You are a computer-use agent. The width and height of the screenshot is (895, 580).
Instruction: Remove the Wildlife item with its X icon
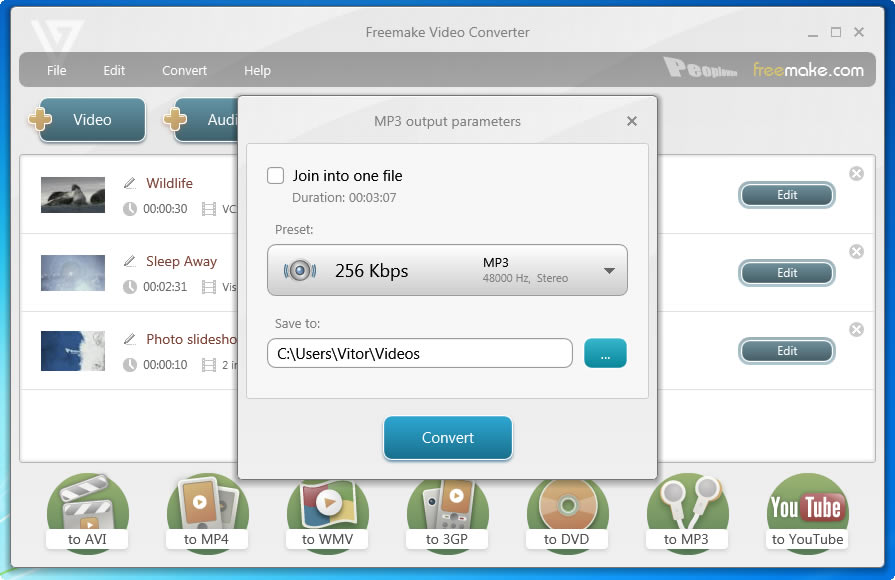point(856,174)
